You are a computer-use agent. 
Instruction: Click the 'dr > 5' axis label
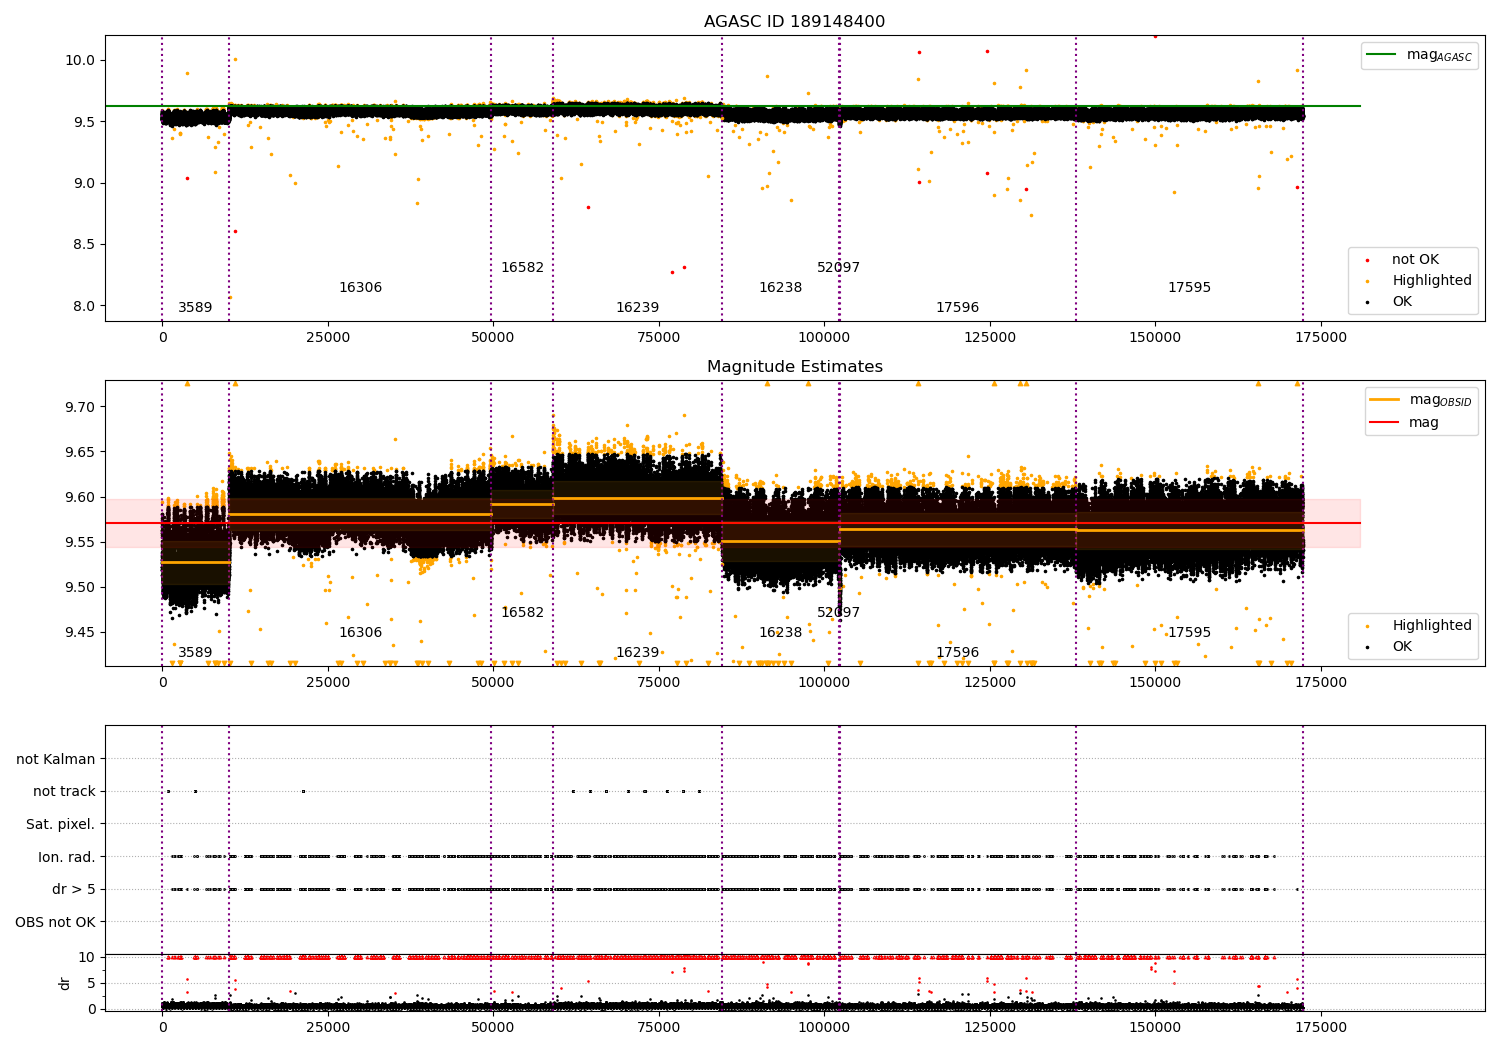pos(74,890)
